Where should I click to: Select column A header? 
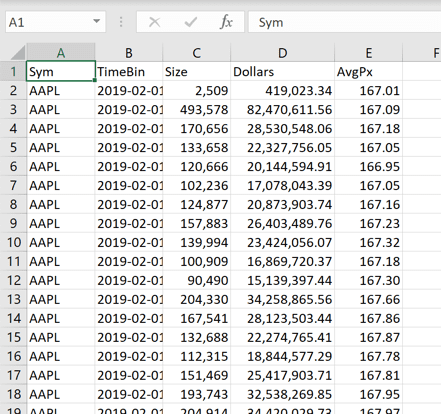(x=61, y=53)
